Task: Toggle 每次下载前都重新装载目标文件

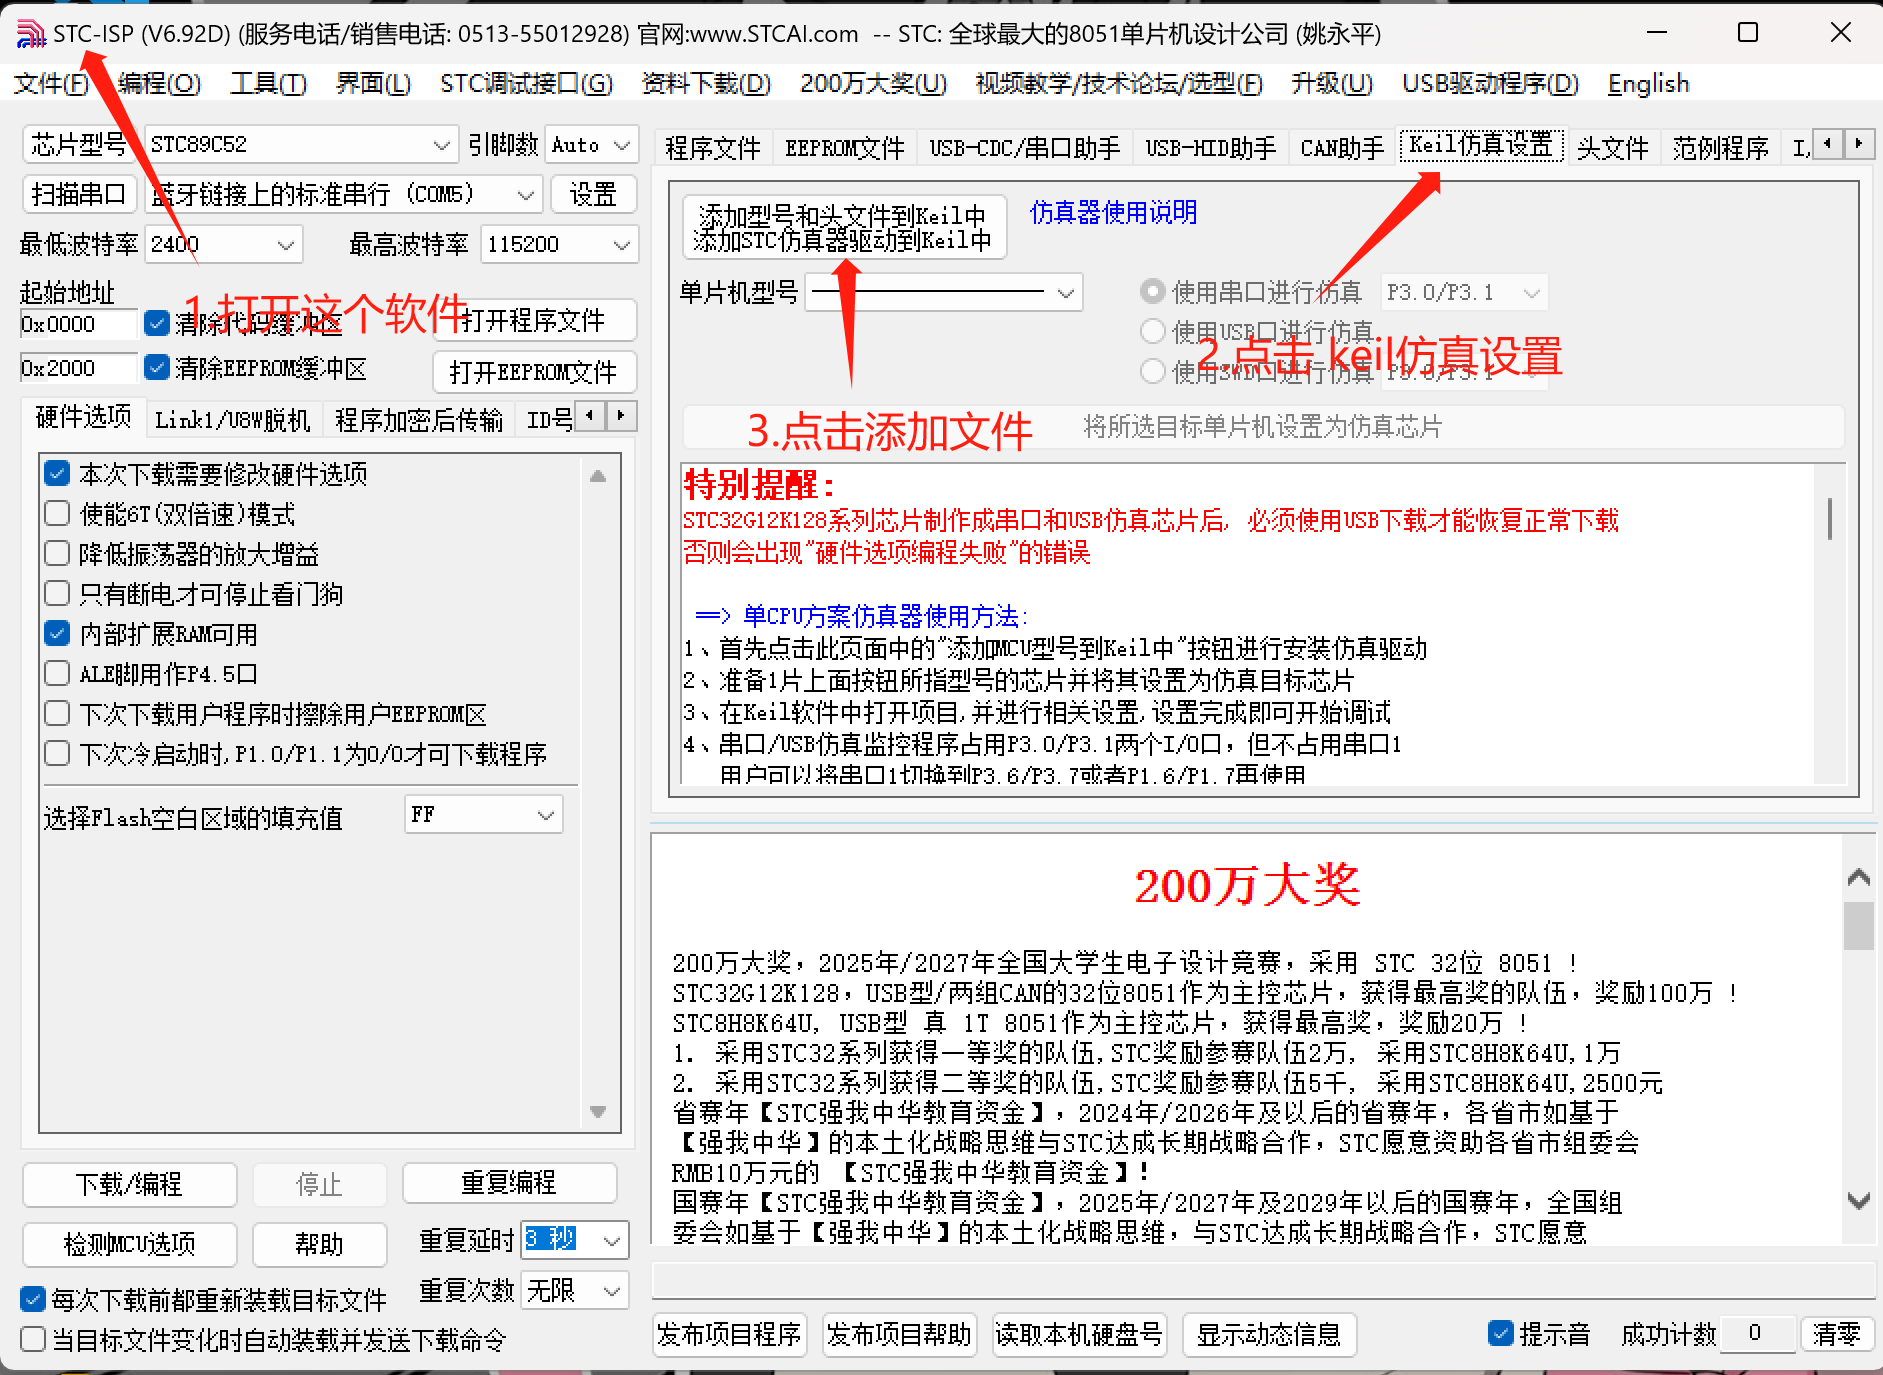Action: [33, 1299]
